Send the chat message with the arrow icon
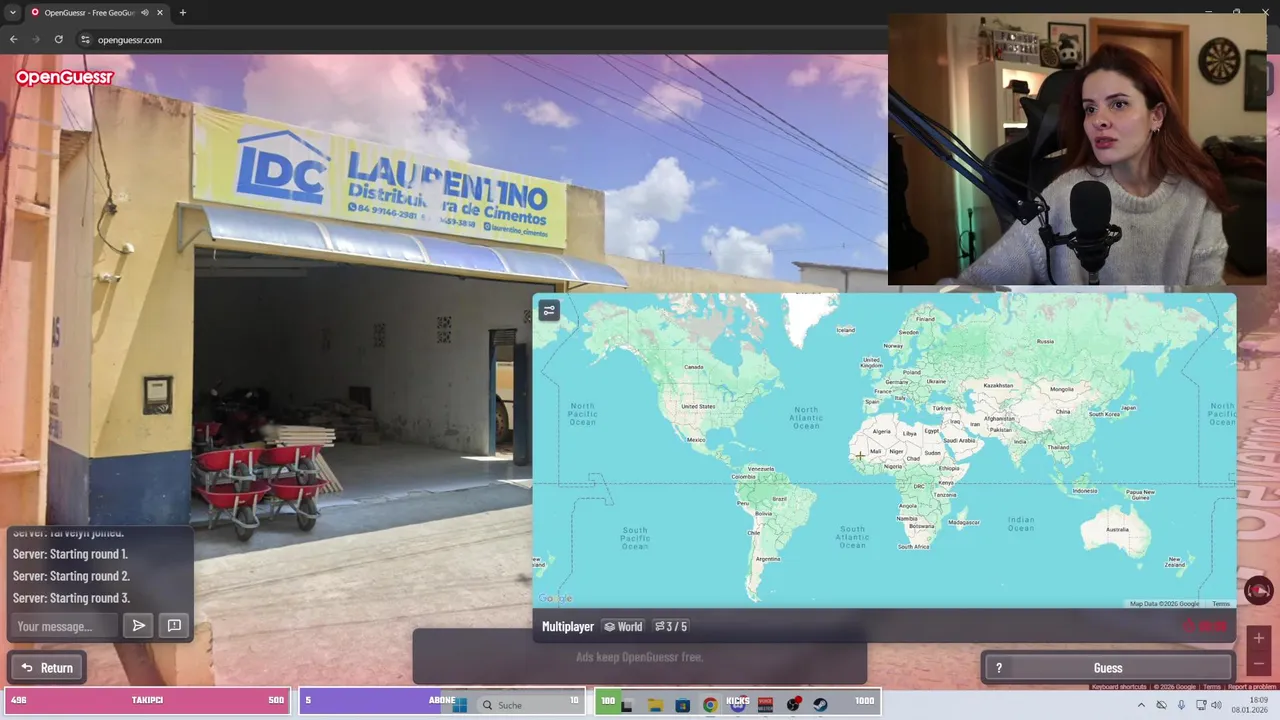Viewport: 1280px width, 720px height. point(139,626)
